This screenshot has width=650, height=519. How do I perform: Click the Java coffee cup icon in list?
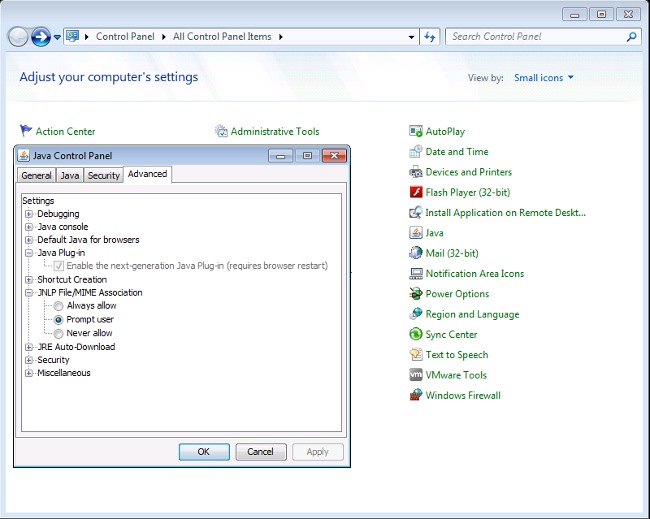pos(416,233)
